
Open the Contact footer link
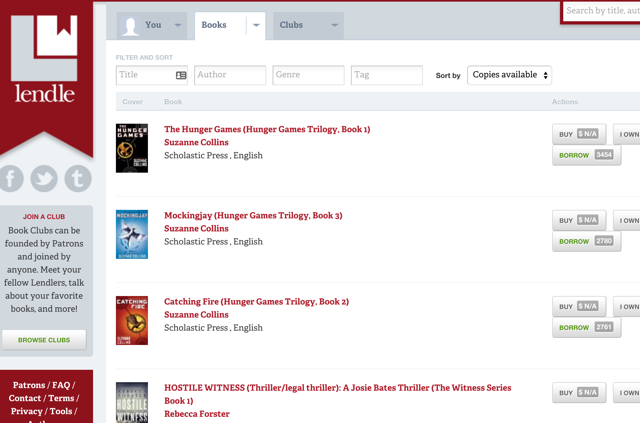[x=25, y=398]
